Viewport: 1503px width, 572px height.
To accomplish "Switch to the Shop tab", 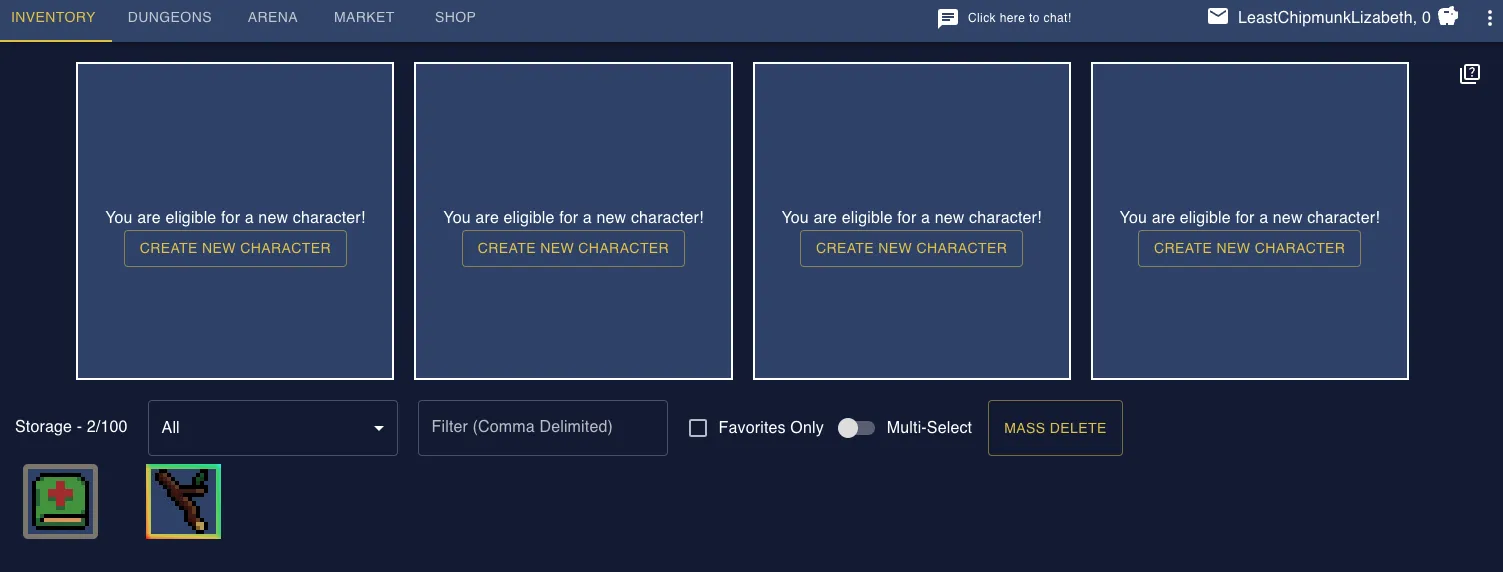I will tap(455, 18).
